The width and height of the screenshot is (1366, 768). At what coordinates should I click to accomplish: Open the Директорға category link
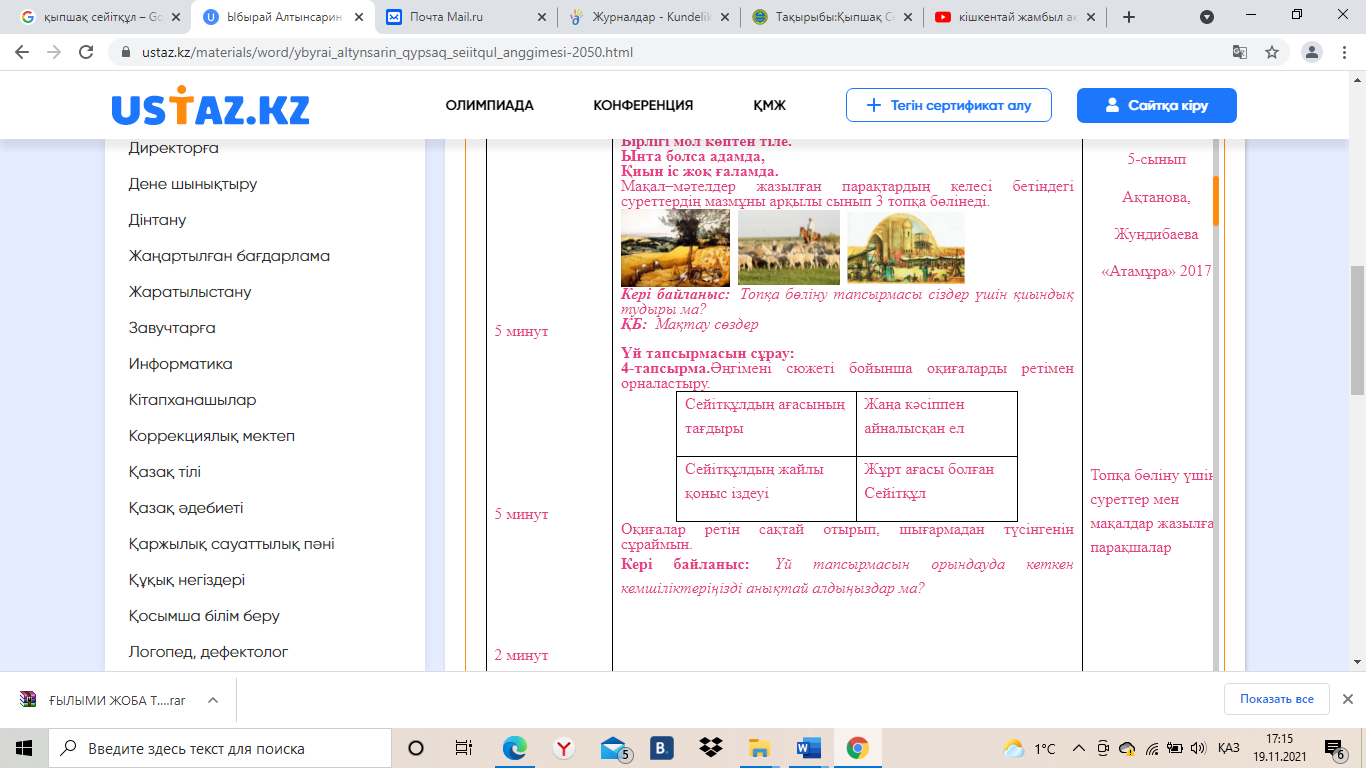click(x=174, y=148)
